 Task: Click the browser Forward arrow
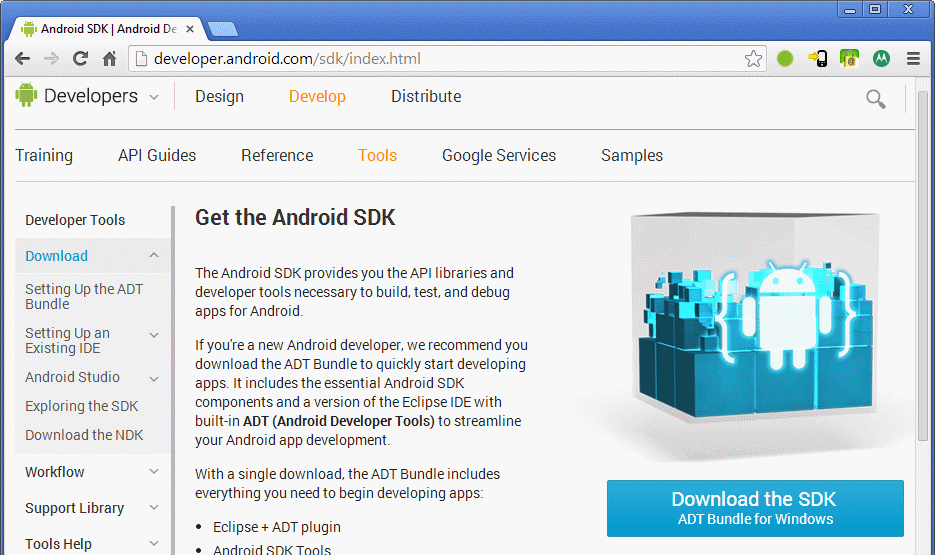tap(51, 58)
